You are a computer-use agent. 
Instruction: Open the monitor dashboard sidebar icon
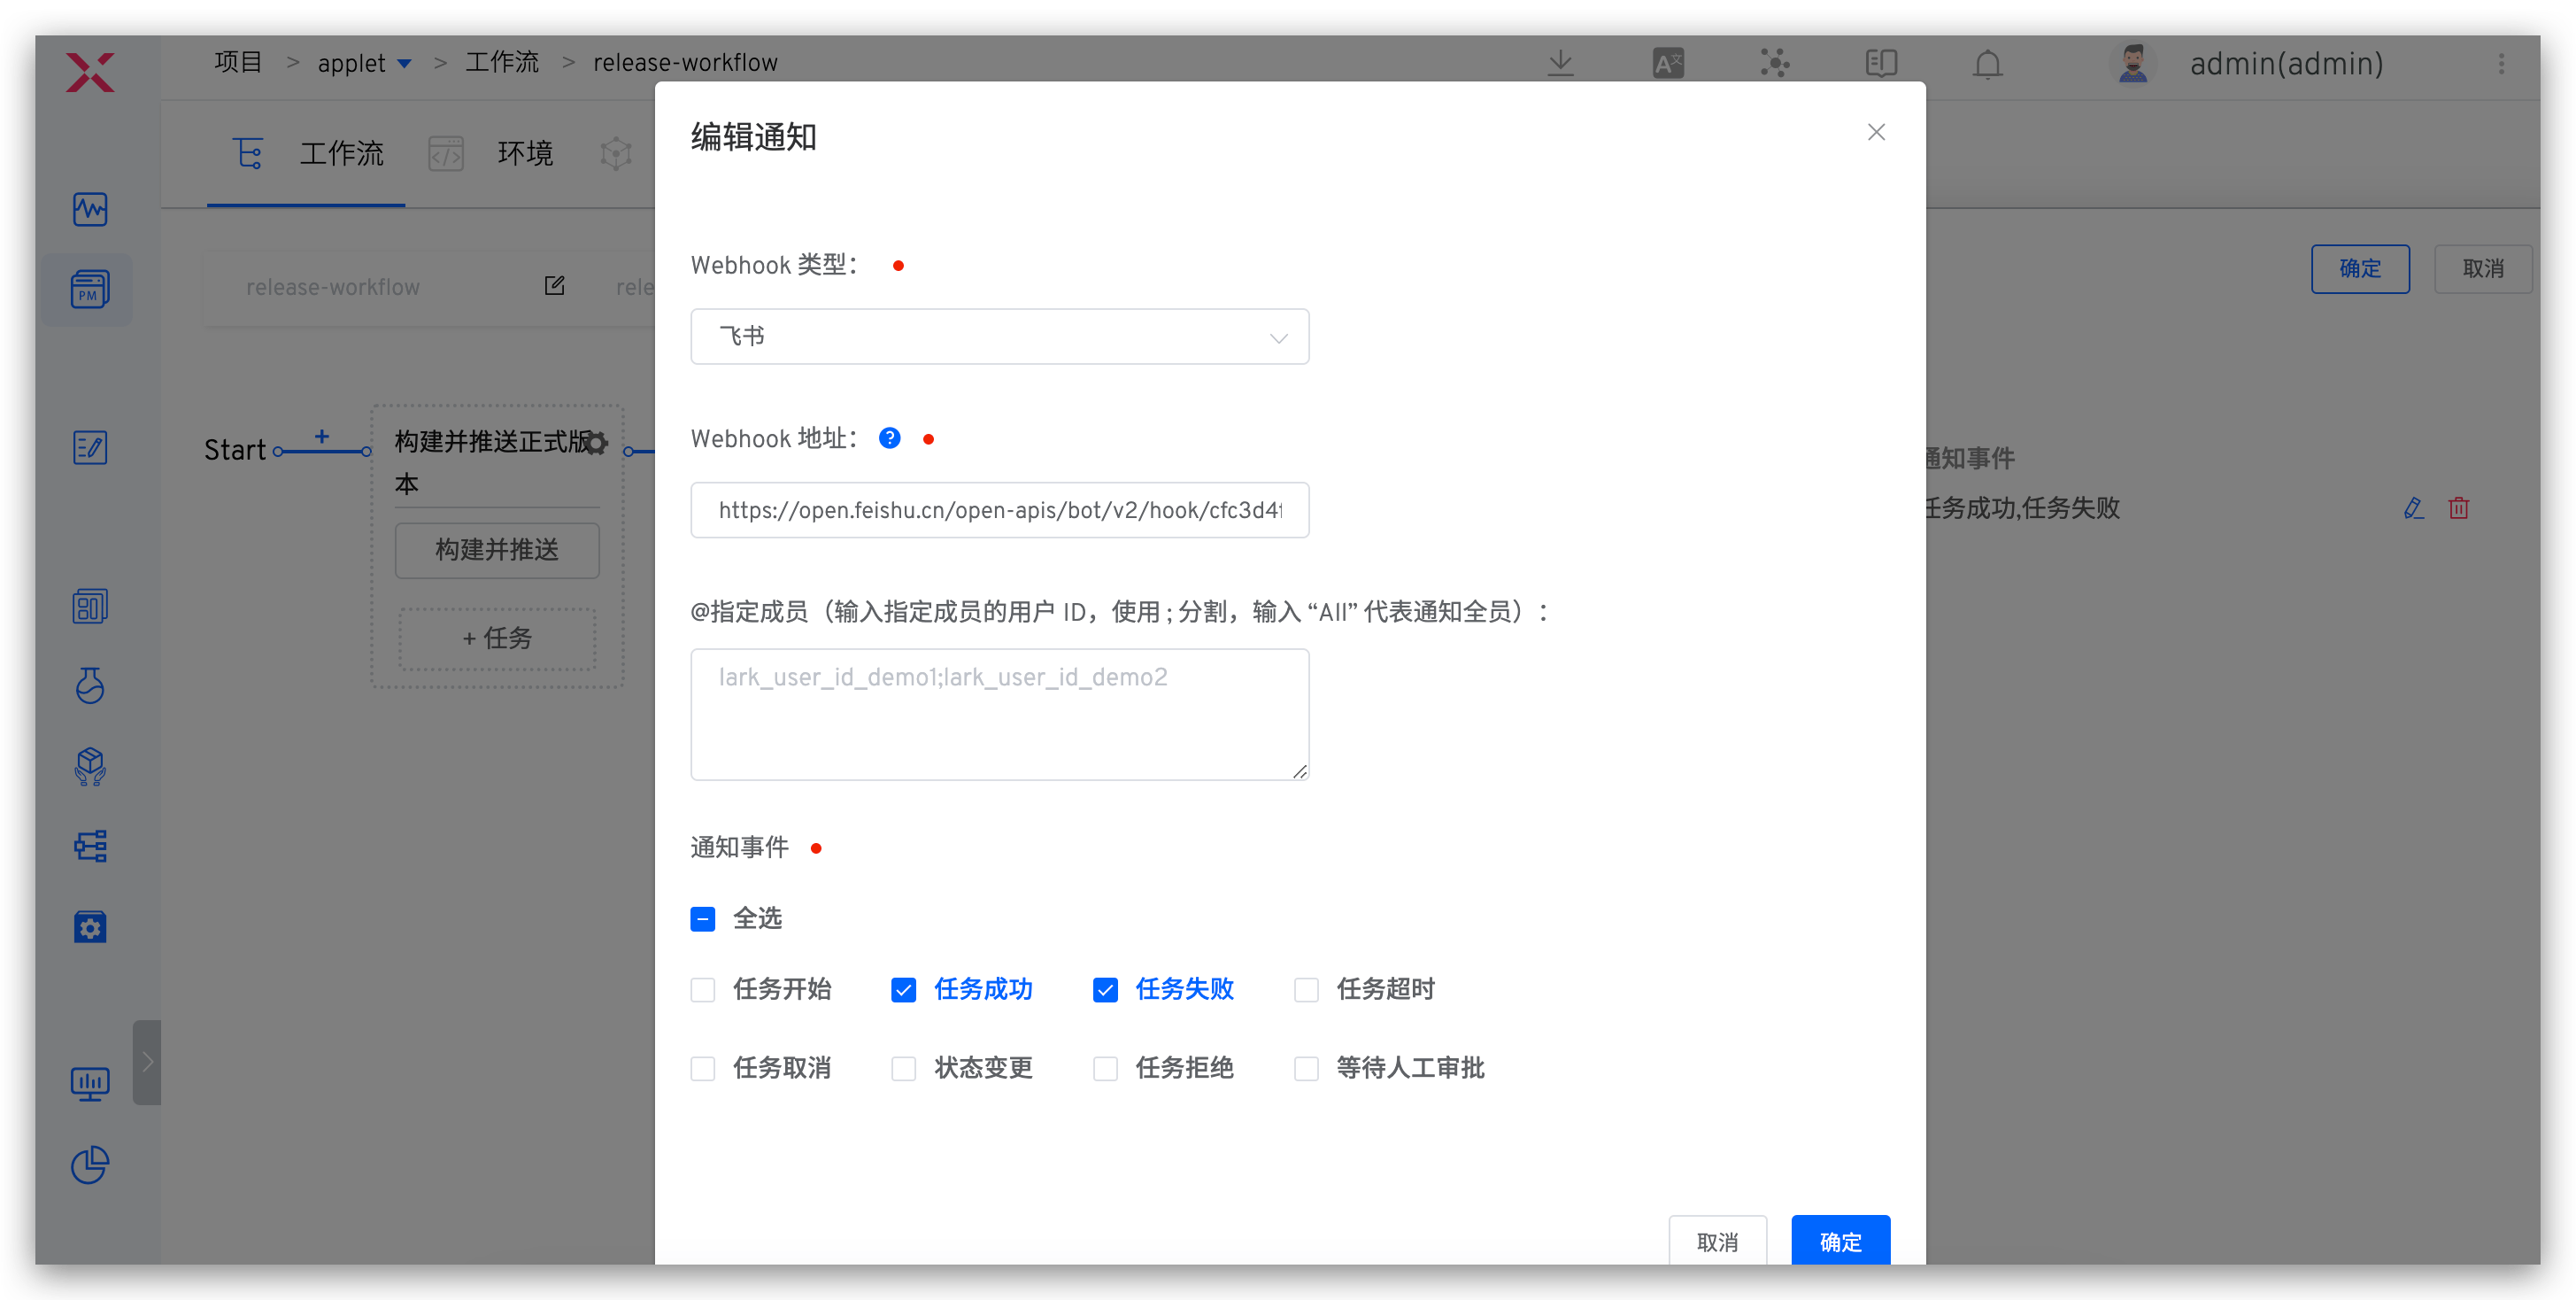pyautogui.click(x=90, y=1084)
